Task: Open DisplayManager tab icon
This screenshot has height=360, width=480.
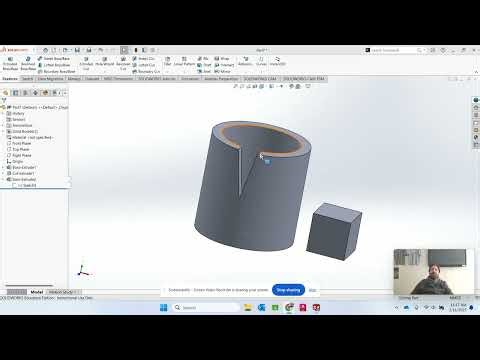Action: coord(45,93)
